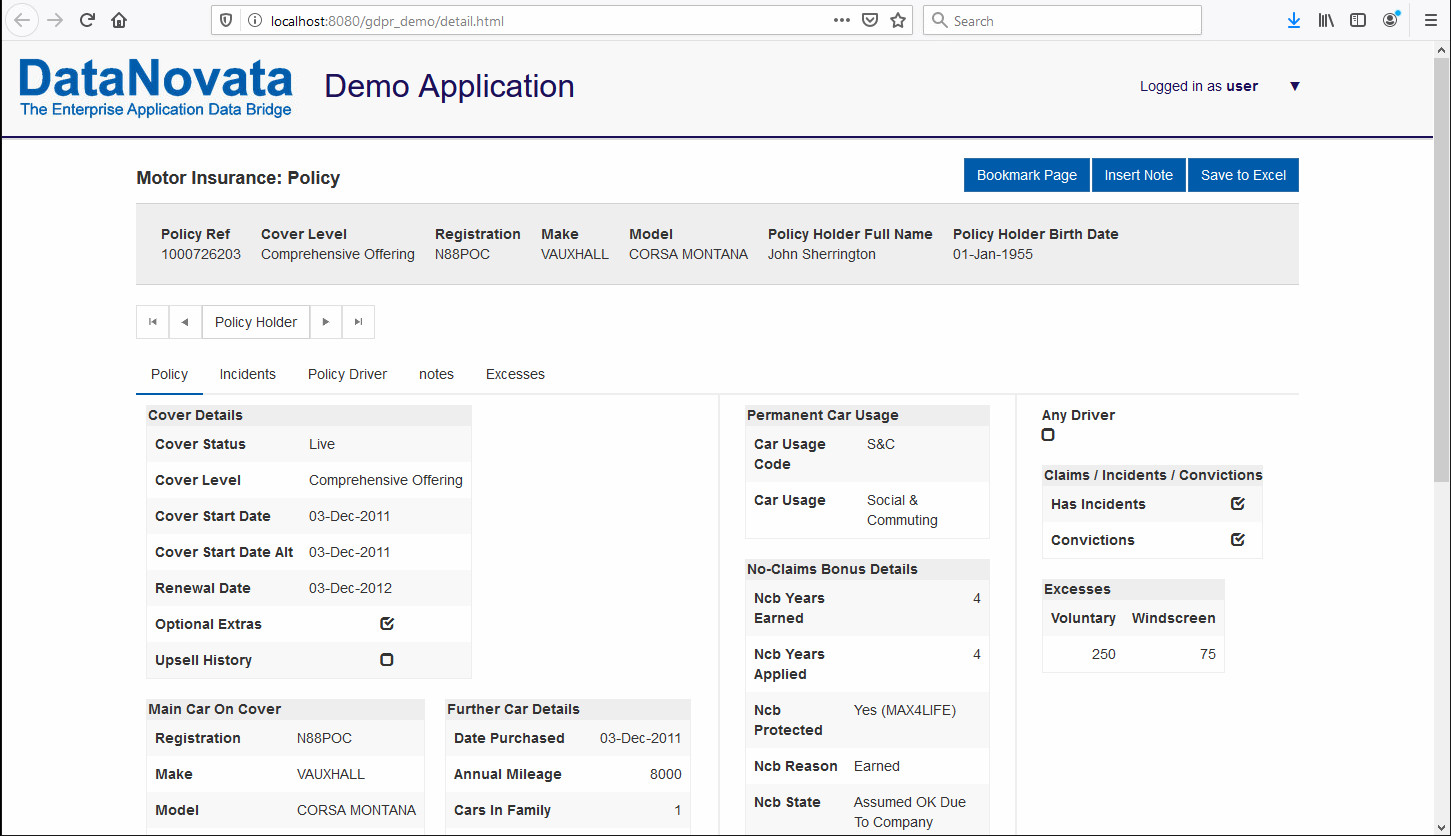The image size is (1451, 836).
Task: Bookmark page with star icon
Action: (x=898, y=20)
